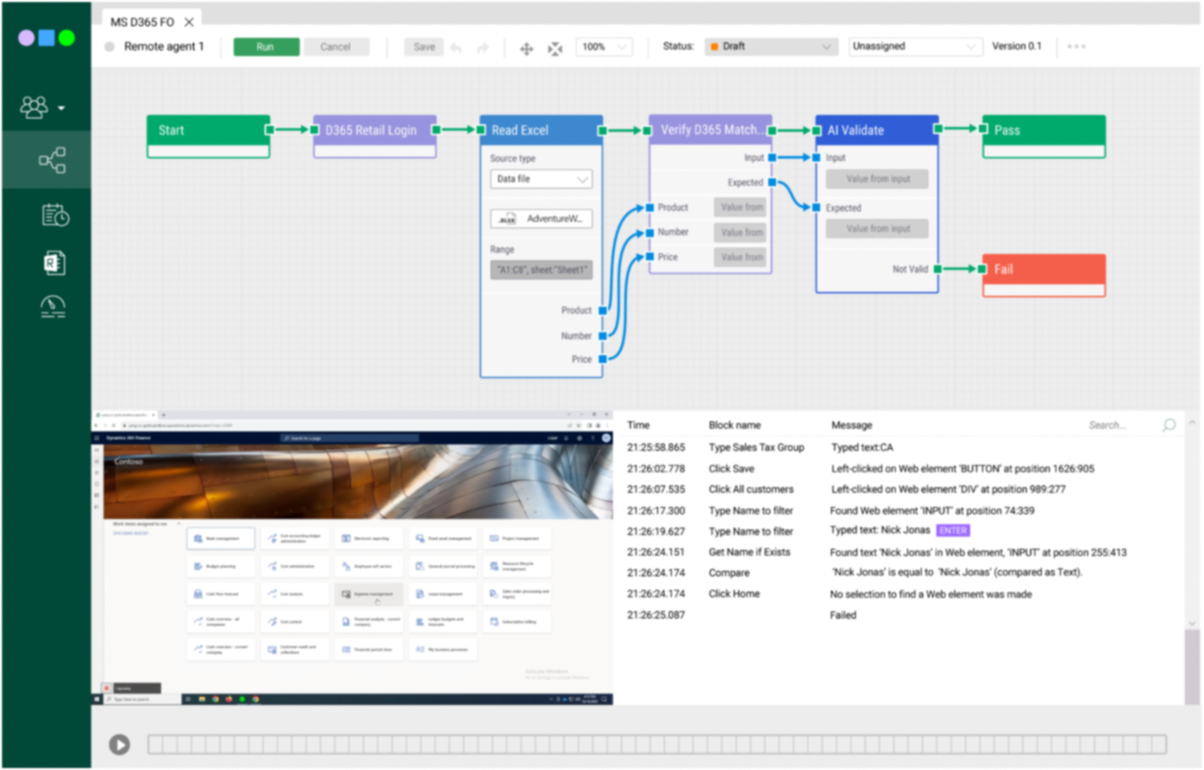Click the fit-to-screen icon in toolbar
Screen dimensions: 1204x770
[x=555, y=46]
